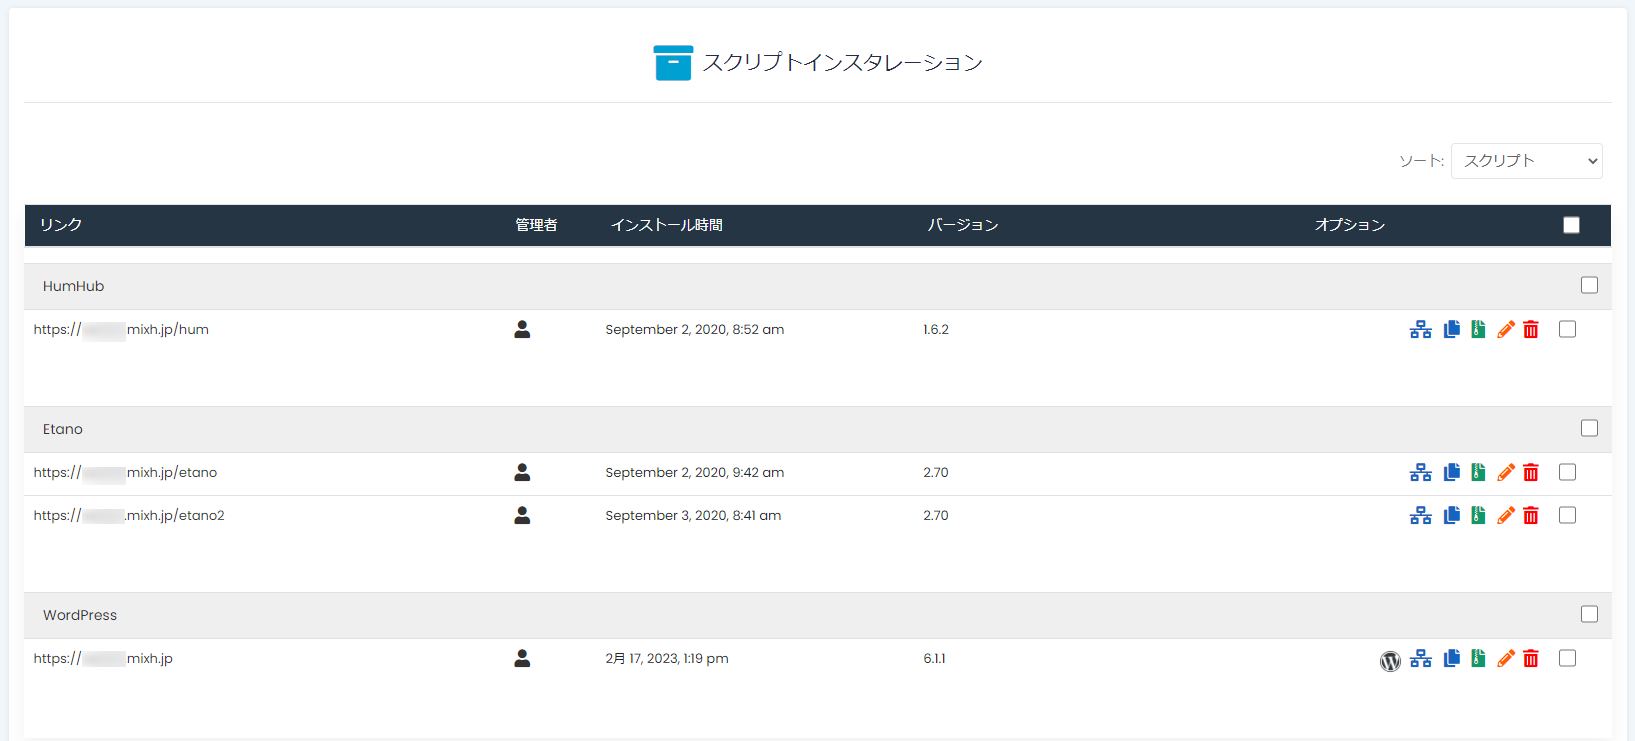This screenshot has height=741, width=1635.
Task: Back up the mixh.jp/etano2 installation
Action: [1478, 515]
